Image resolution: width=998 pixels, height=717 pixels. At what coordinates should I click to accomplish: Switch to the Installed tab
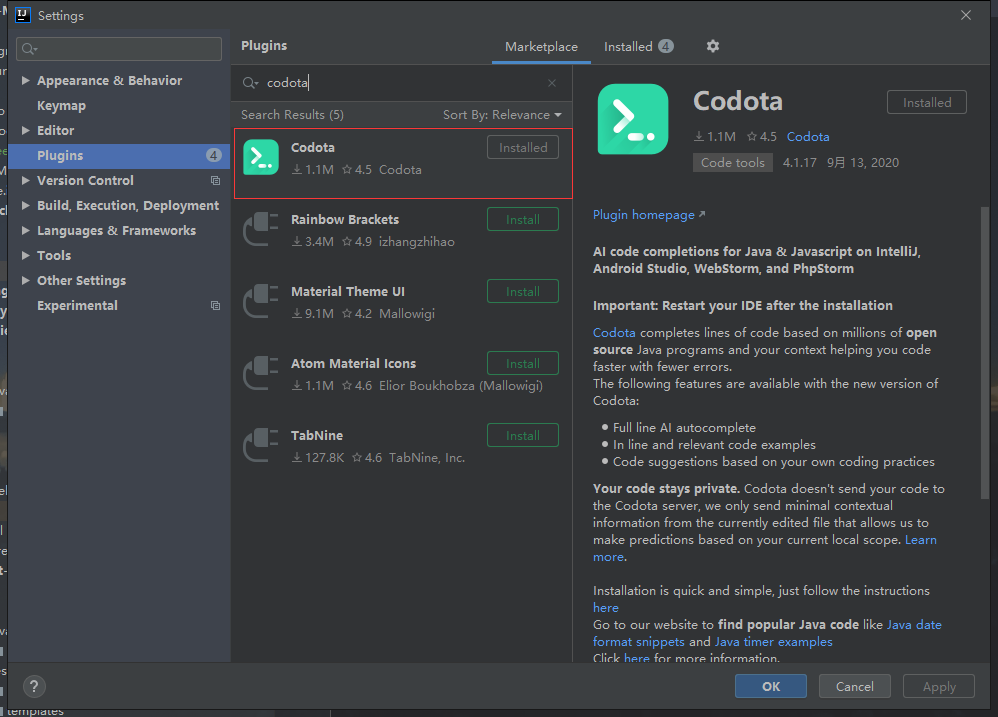pyautogui.click(x=638, y=47)
